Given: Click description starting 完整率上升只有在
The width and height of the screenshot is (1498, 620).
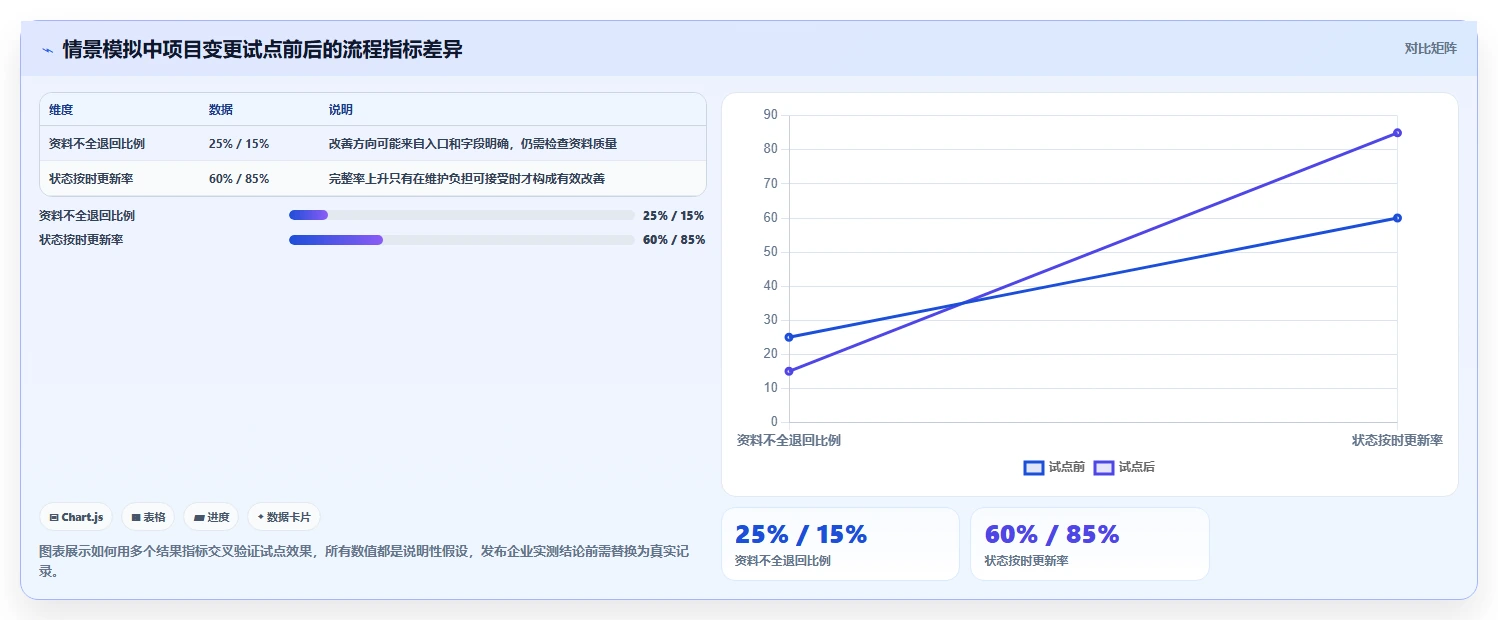Looking at the screenshot, I should (x=467, y=179).
